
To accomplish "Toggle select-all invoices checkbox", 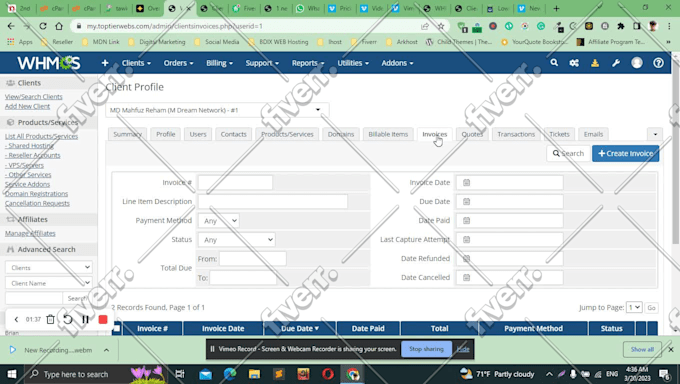I will (116, 328).
